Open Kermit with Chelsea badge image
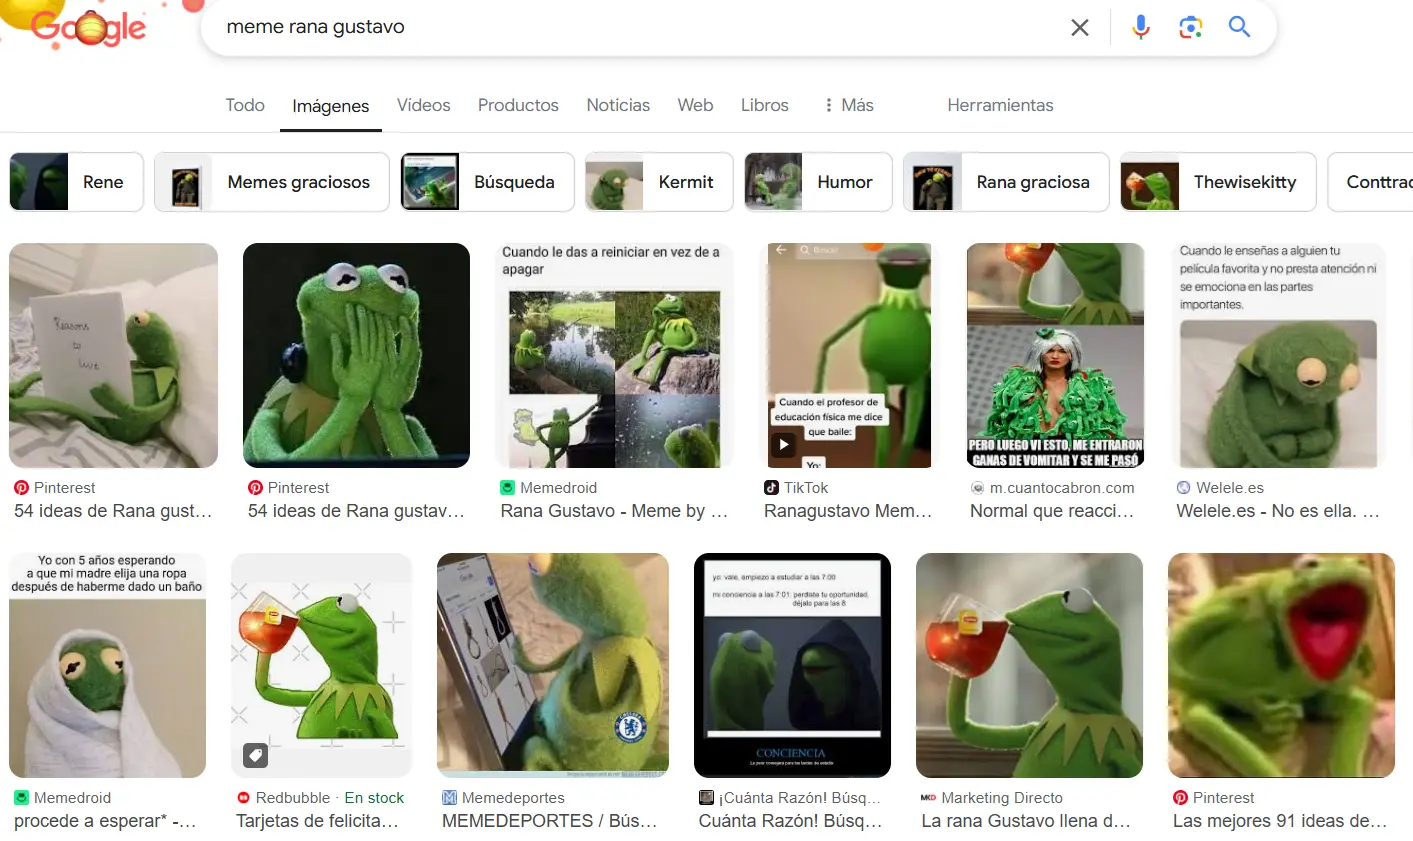The height and width of the screenshot is (841, 1413). (553, 666)
